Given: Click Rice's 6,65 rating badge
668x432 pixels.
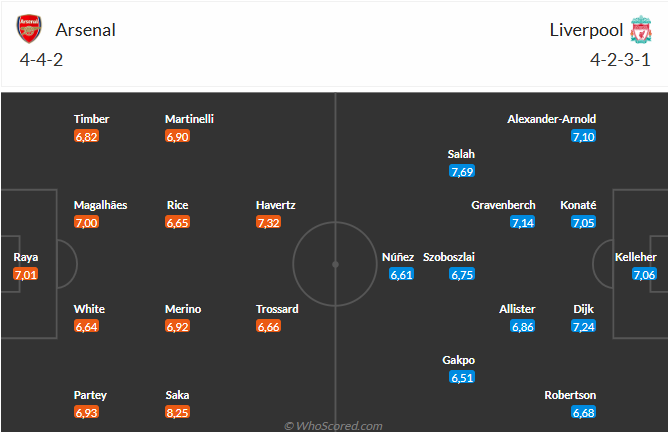Looking at the screenshot, I should click(x=178, y=222).
